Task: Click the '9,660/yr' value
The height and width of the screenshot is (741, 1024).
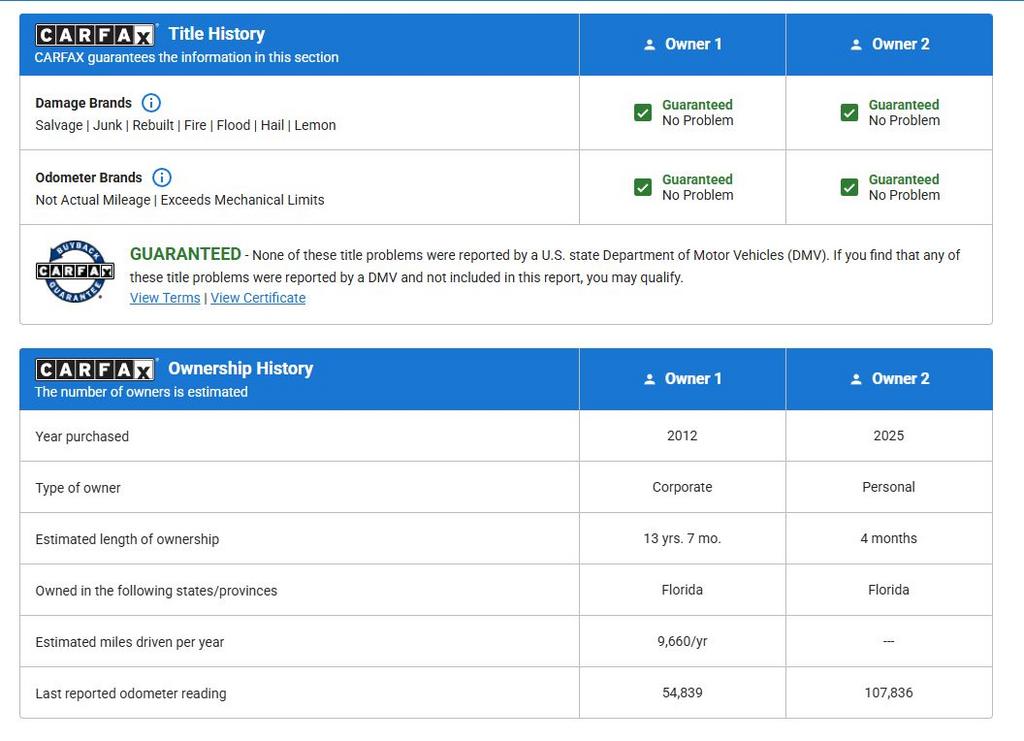Action: (682, 641)
